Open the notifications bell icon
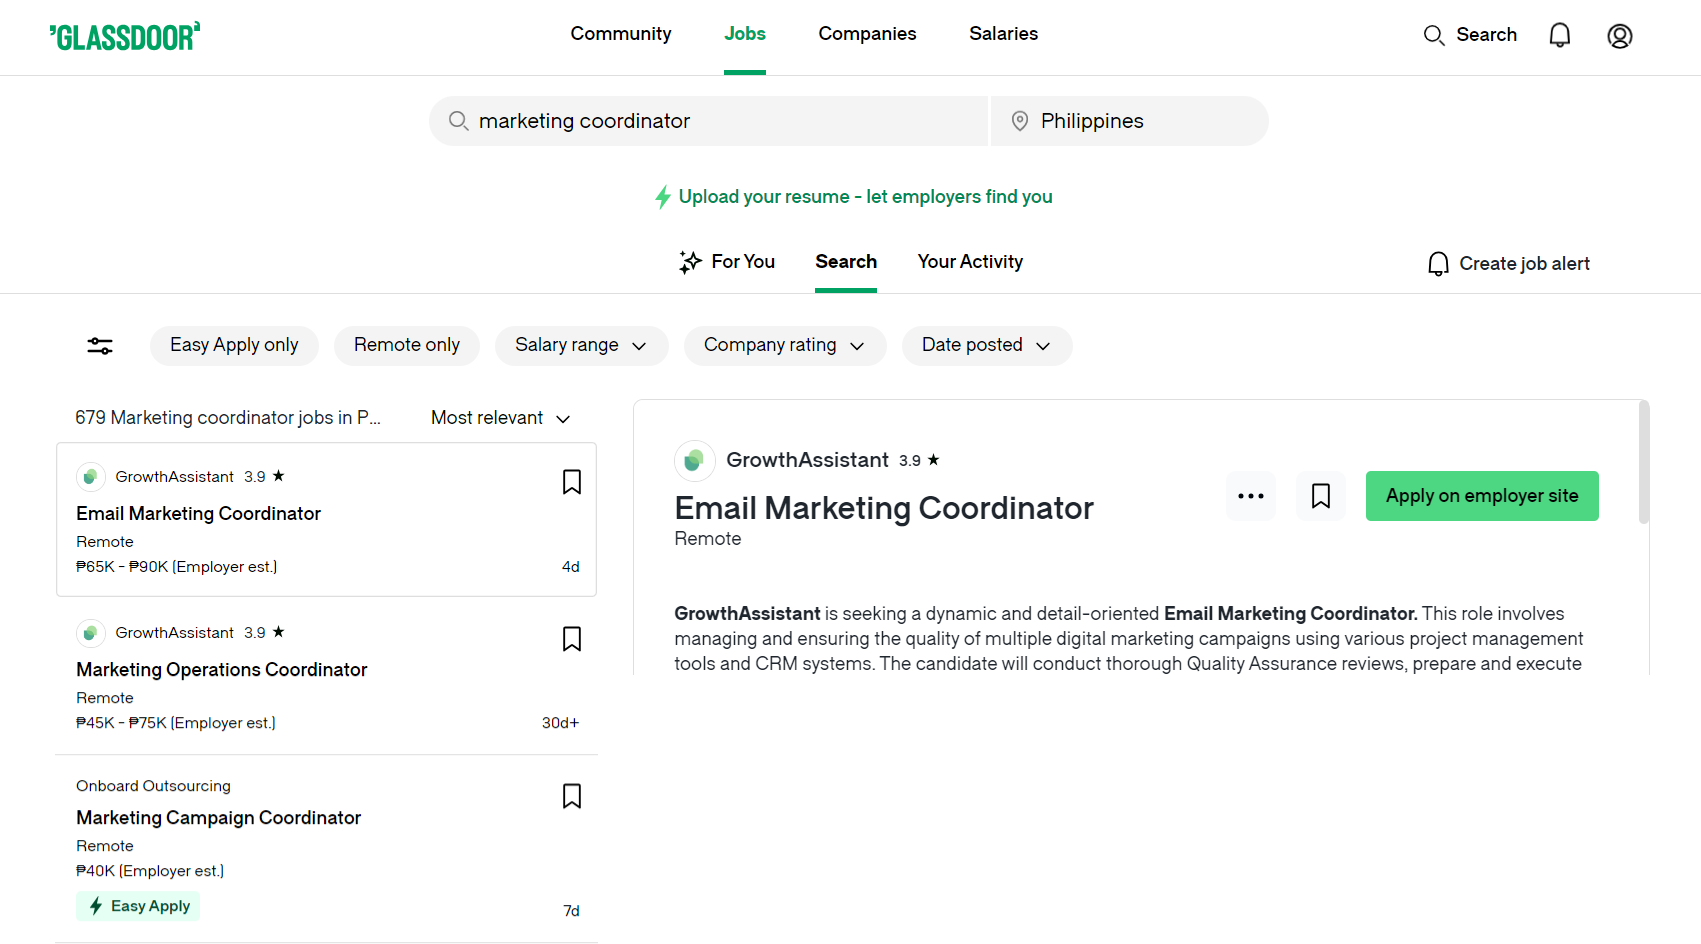The height and width of the screenshot is (944, 1701). (1560, 36)
